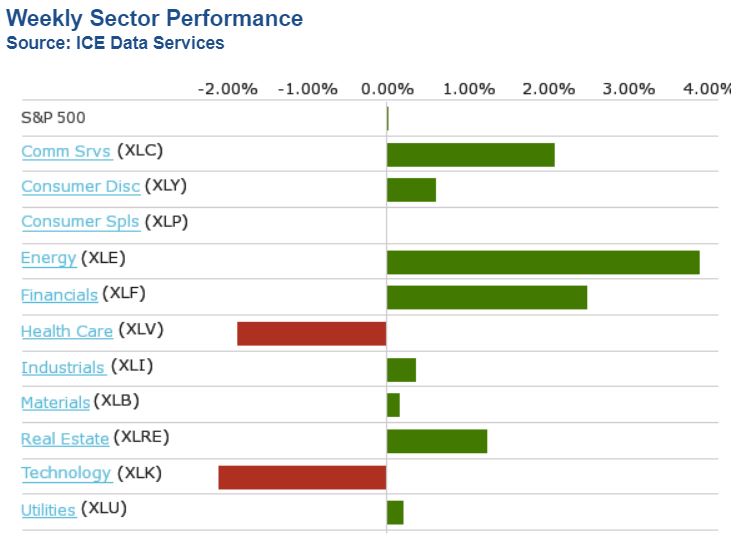
Task: Click the Weekly Sector Performance title
Action: (x=154, y=18)
